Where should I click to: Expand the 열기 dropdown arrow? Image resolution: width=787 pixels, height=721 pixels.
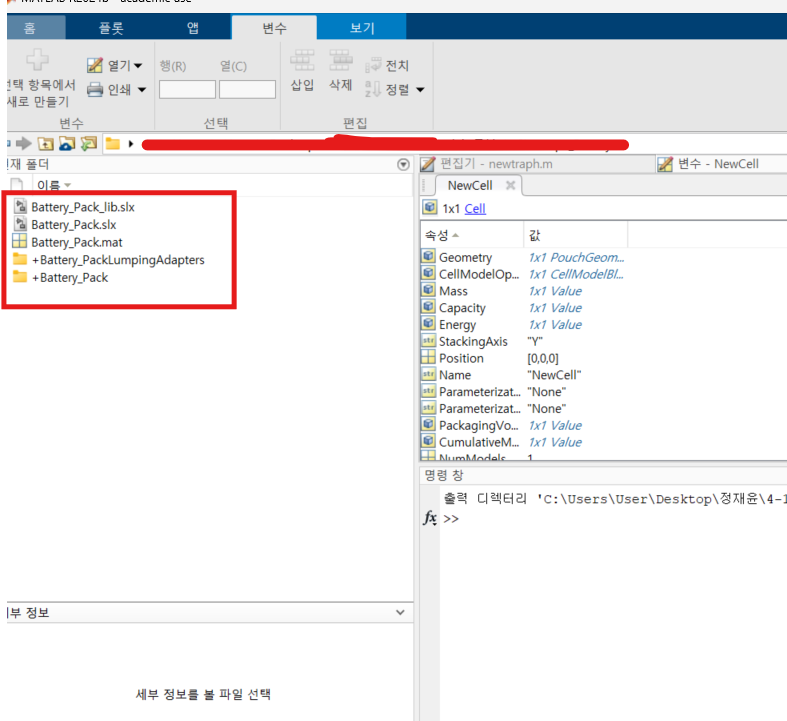click(138, 66)
